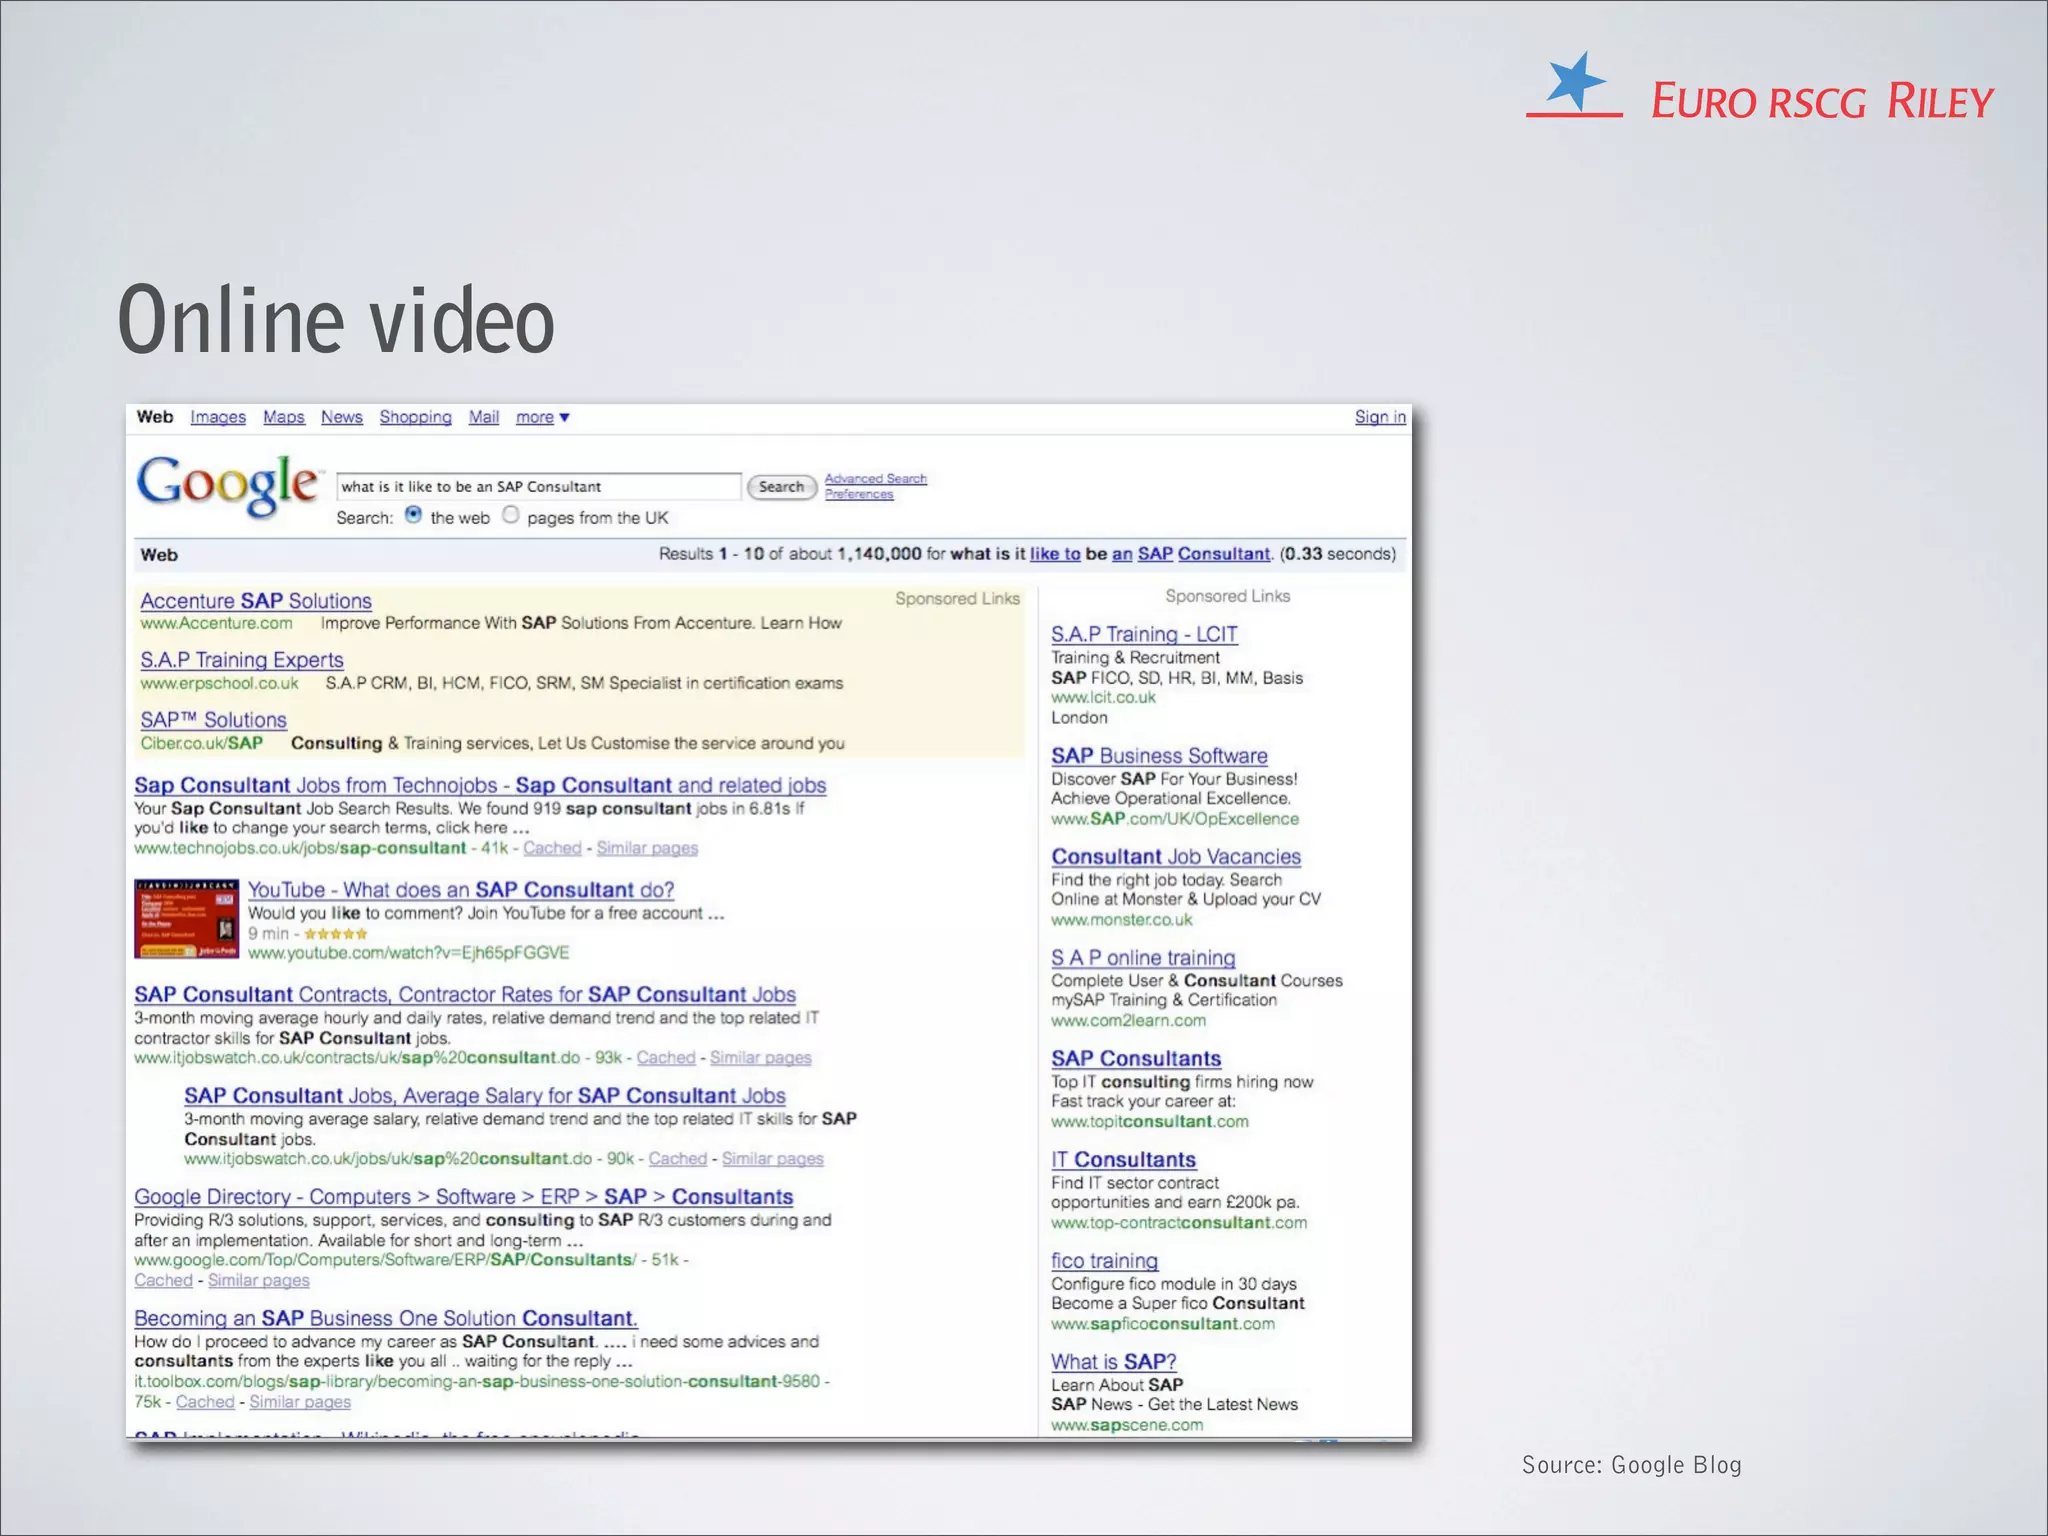Open the Mail tab
The height and width of the screenshot is (1536, 2048).
coord(484,417)
